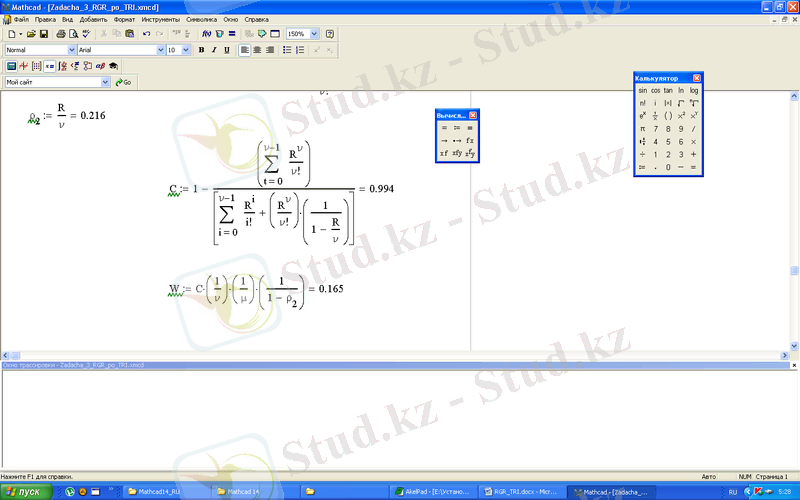Set left text alignment
The image size is (800, 500).
click(244, 50)
